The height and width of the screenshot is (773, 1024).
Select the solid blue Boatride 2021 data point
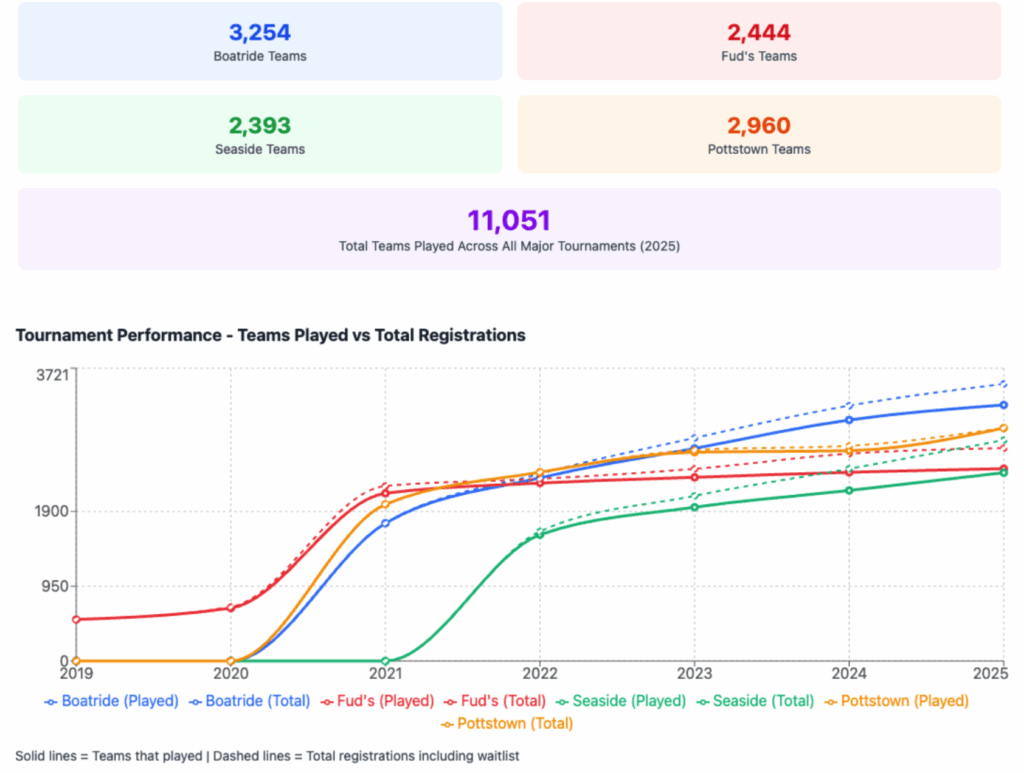(385, 523)
